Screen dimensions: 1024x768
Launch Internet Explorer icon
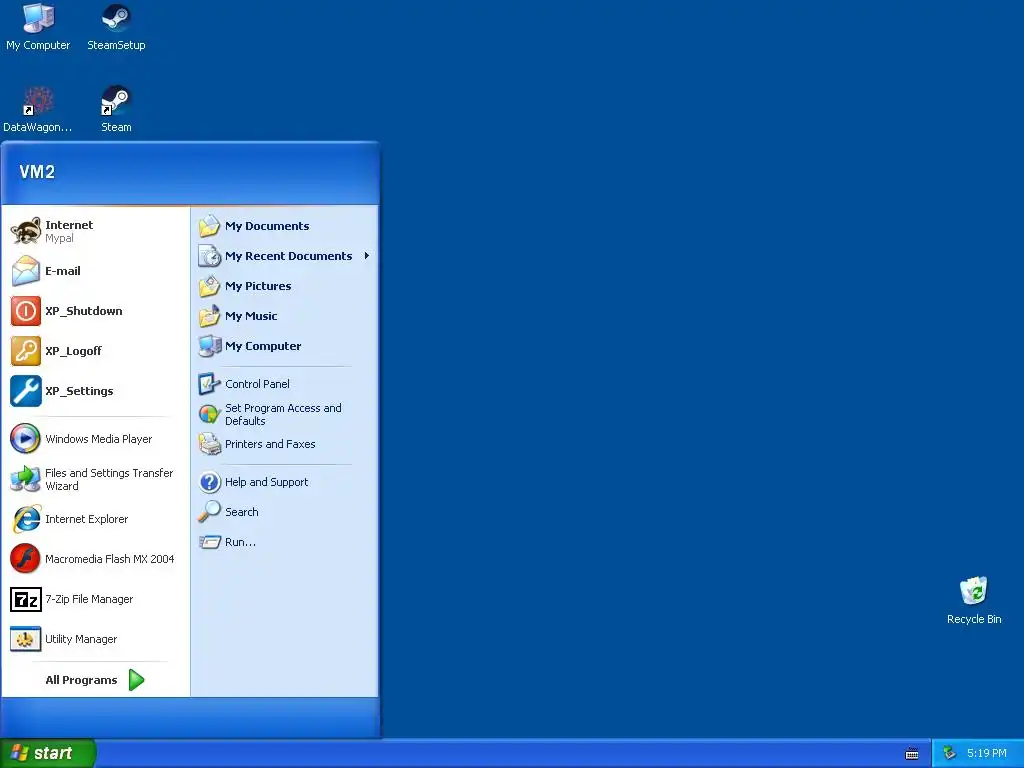coord(25,519)
